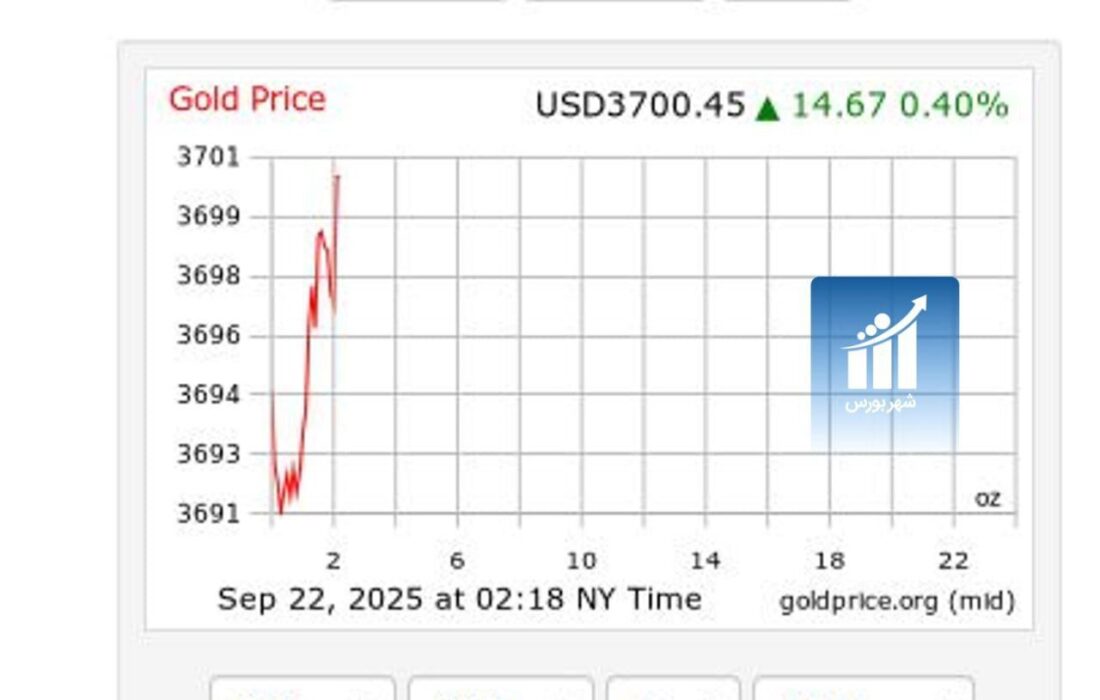Click the 14.67 price change figure
This screenshot has width=1100, height=700.
click(839, 105)
